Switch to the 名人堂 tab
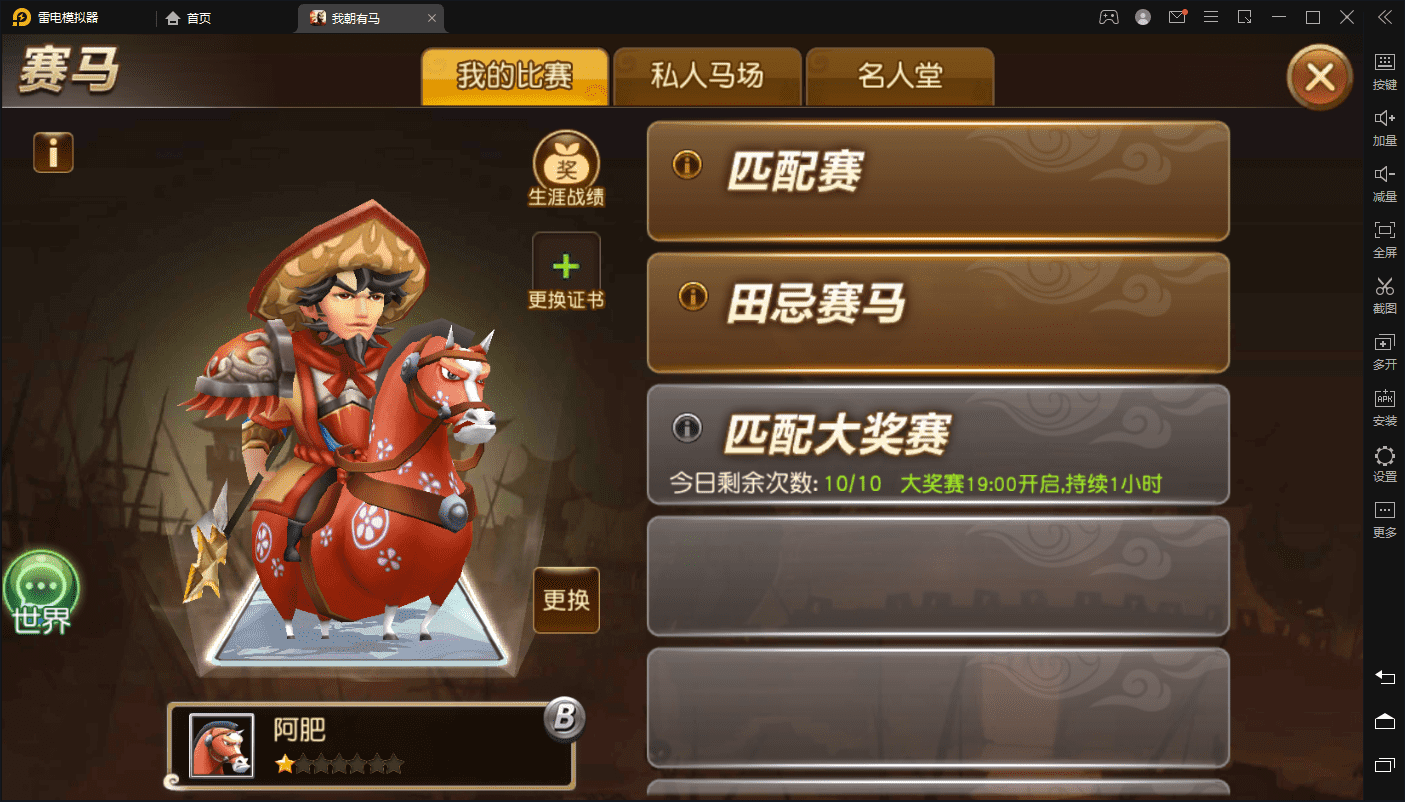Viewport: 1405px width, 802px height. [x=900, y=76]
